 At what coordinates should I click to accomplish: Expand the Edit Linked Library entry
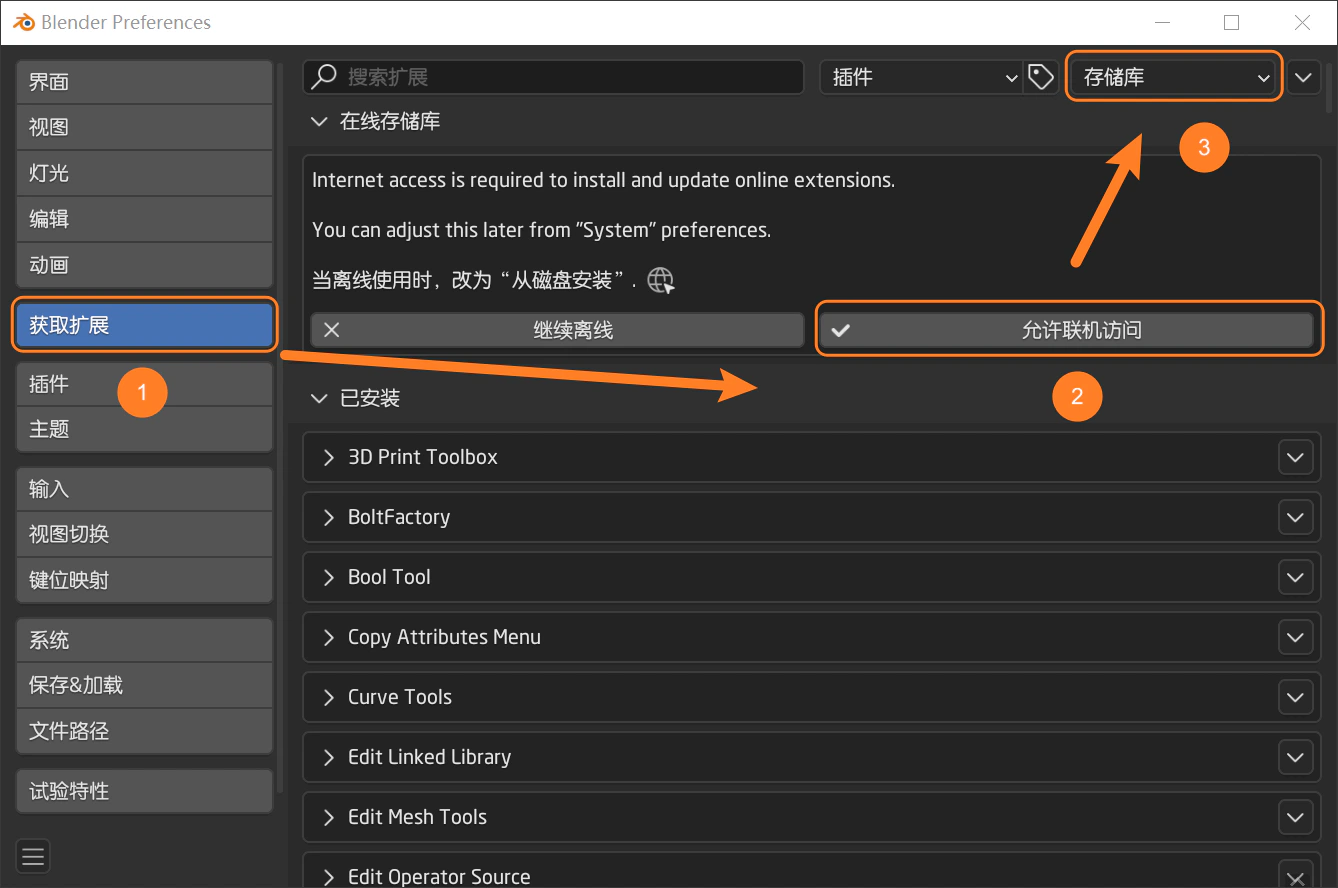[328, 757]
